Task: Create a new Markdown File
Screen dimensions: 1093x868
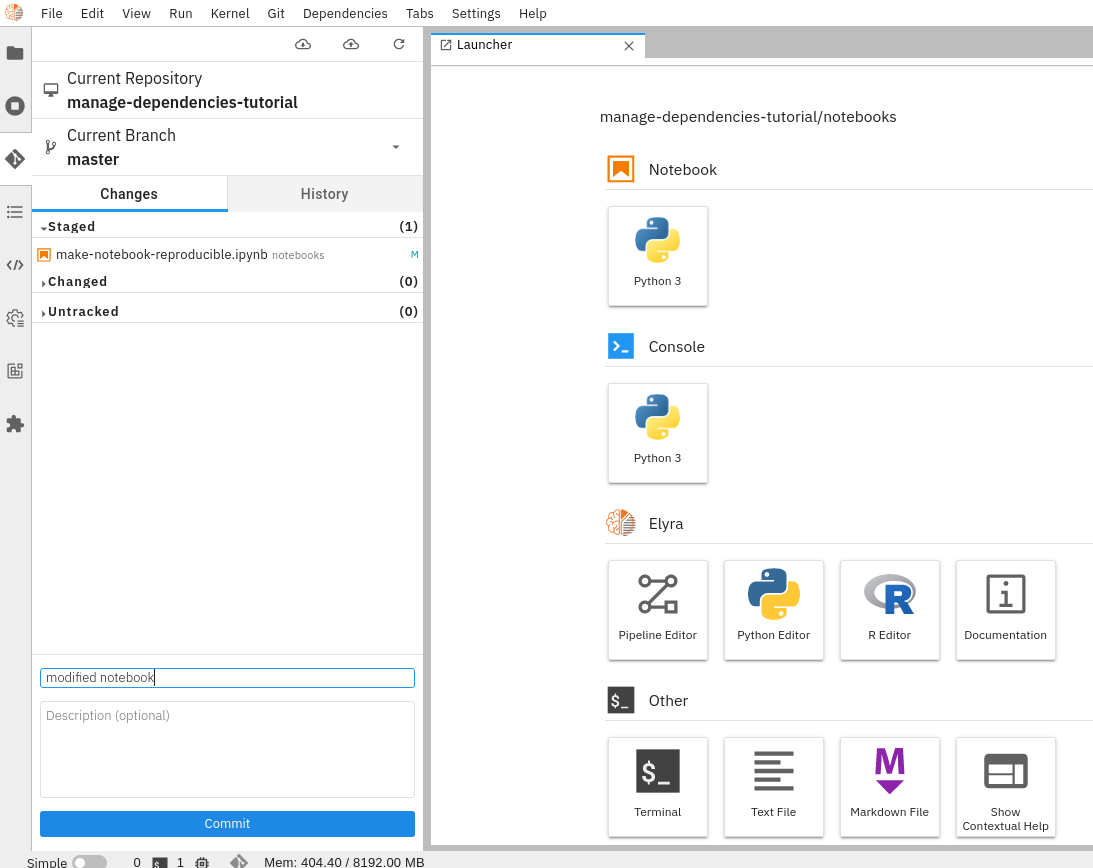Action: (889, 787)
